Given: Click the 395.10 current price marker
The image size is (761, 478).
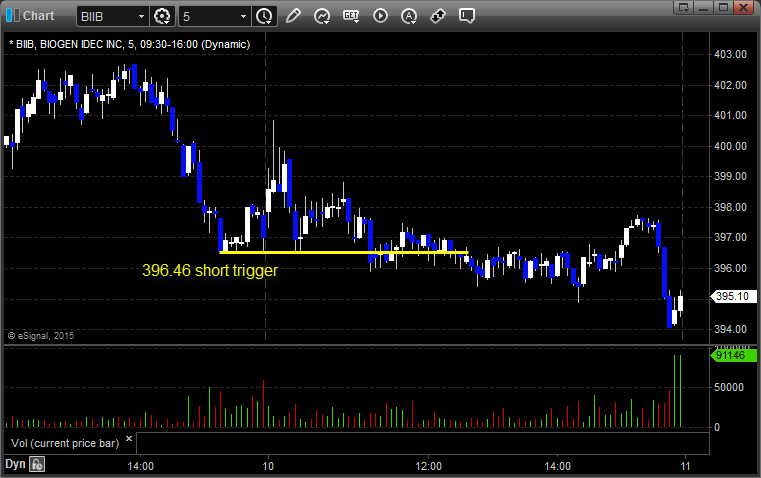Looking at the screenshot, I should [x=733, y=296].
